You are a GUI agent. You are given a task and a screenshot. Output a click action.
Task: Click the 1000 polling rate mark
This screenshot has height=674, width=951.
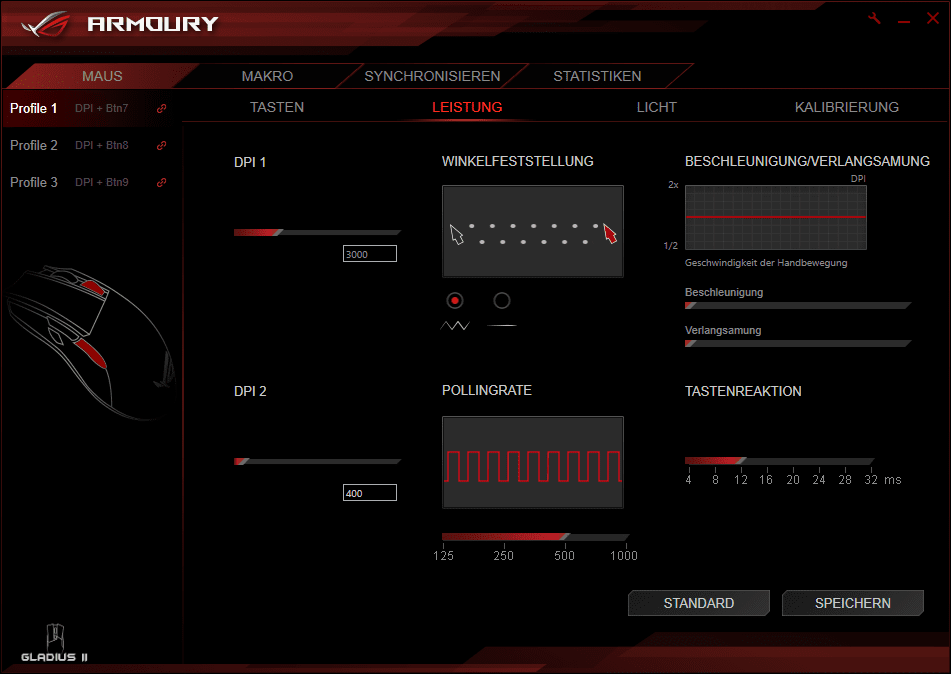623,556
